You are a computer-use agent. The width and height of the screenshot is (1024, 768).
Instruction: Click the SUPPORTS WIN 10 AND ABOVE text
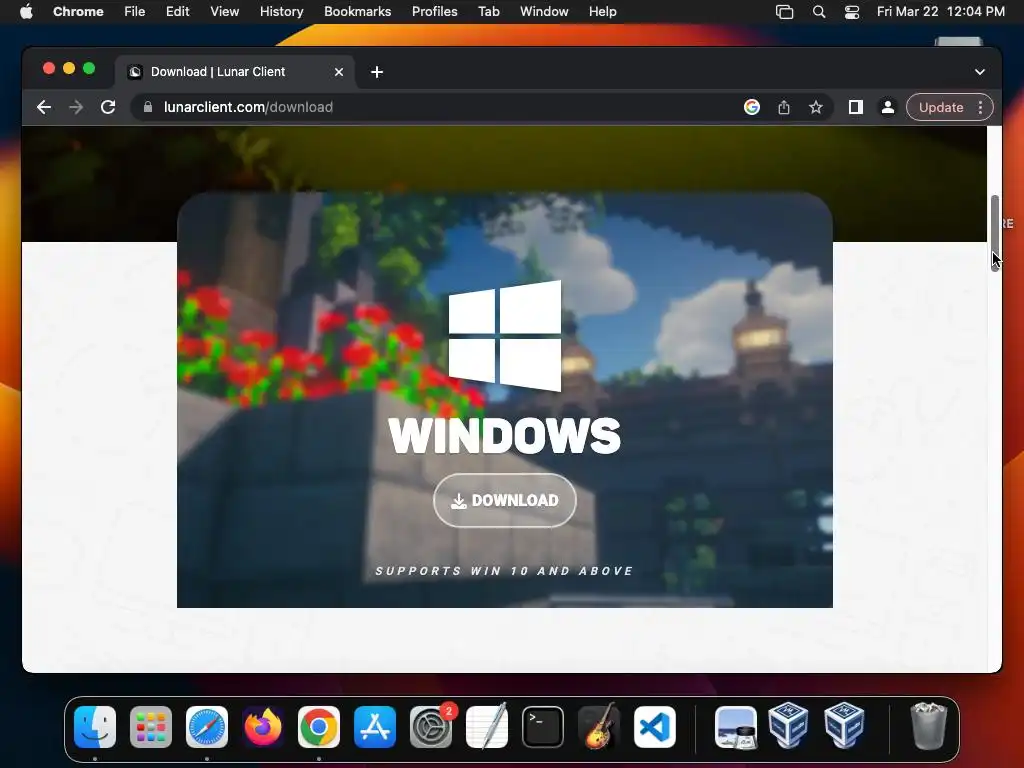coord(504,571)
